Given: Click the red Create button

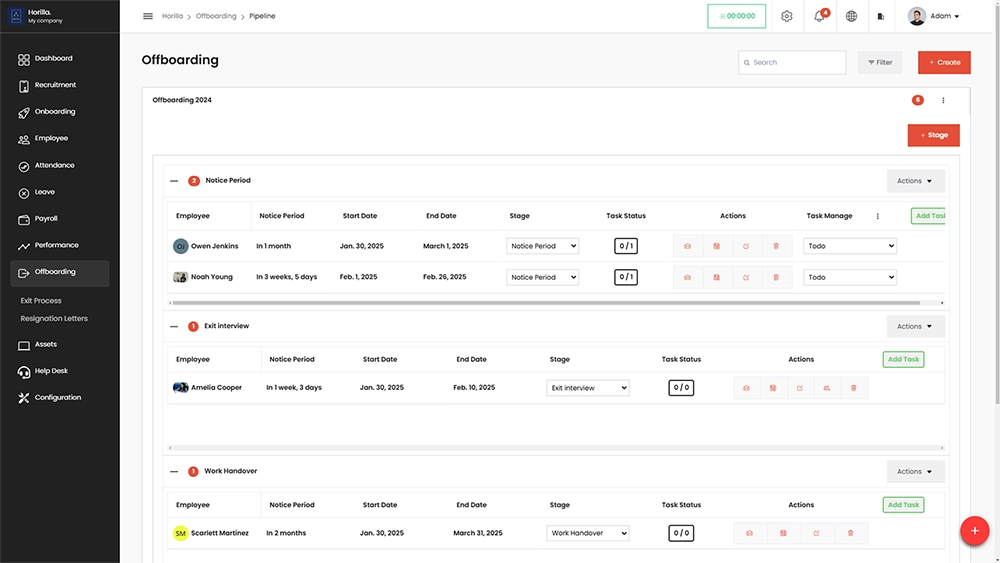Looking at the screenshot, I should [x=944, y=62].
